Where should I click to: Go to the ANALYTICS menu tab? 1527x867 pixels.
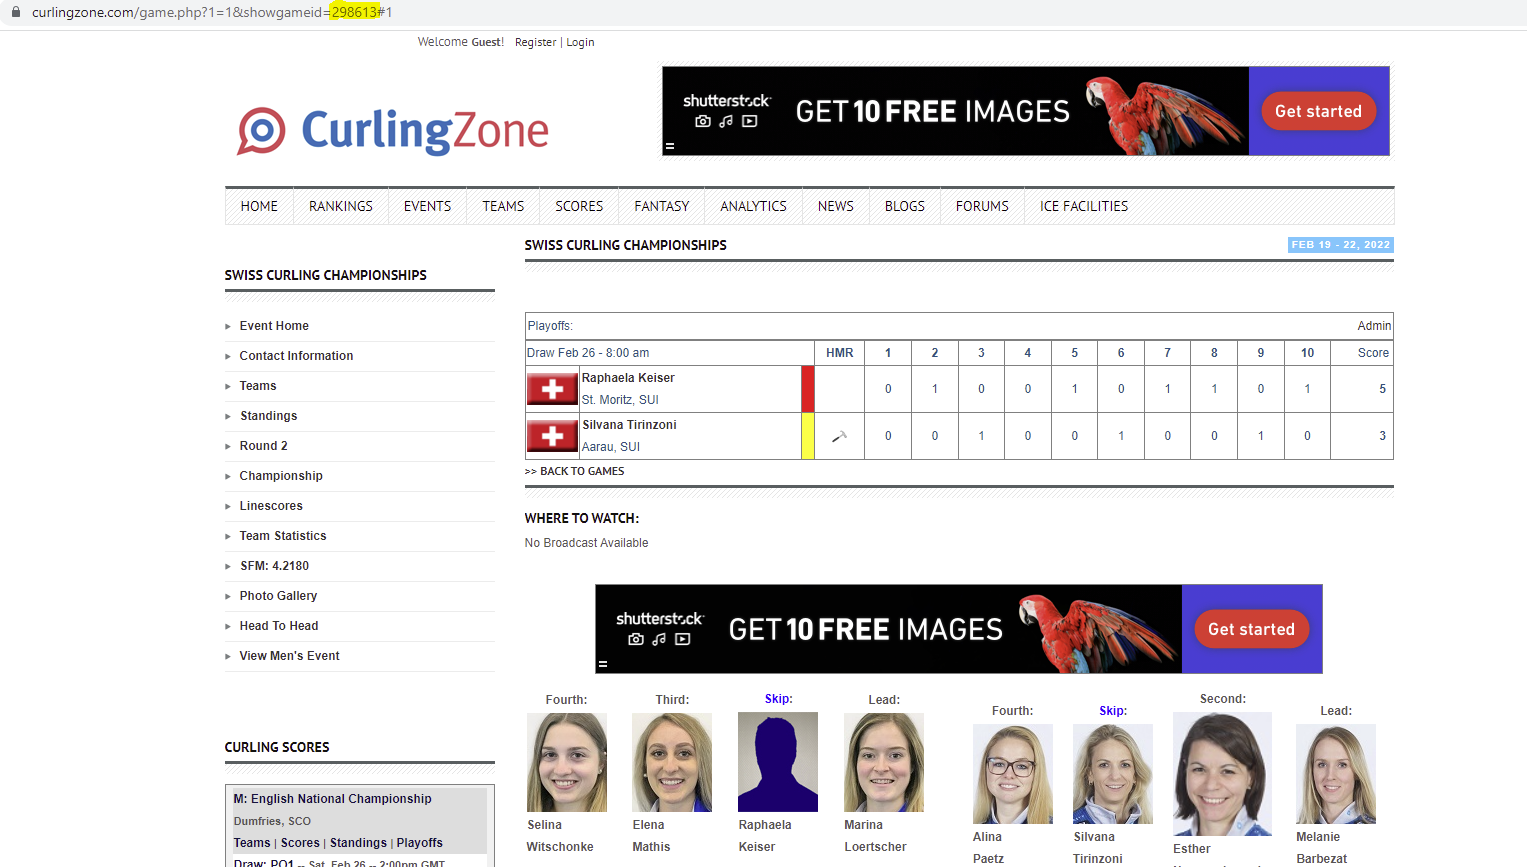click(753, 206)
